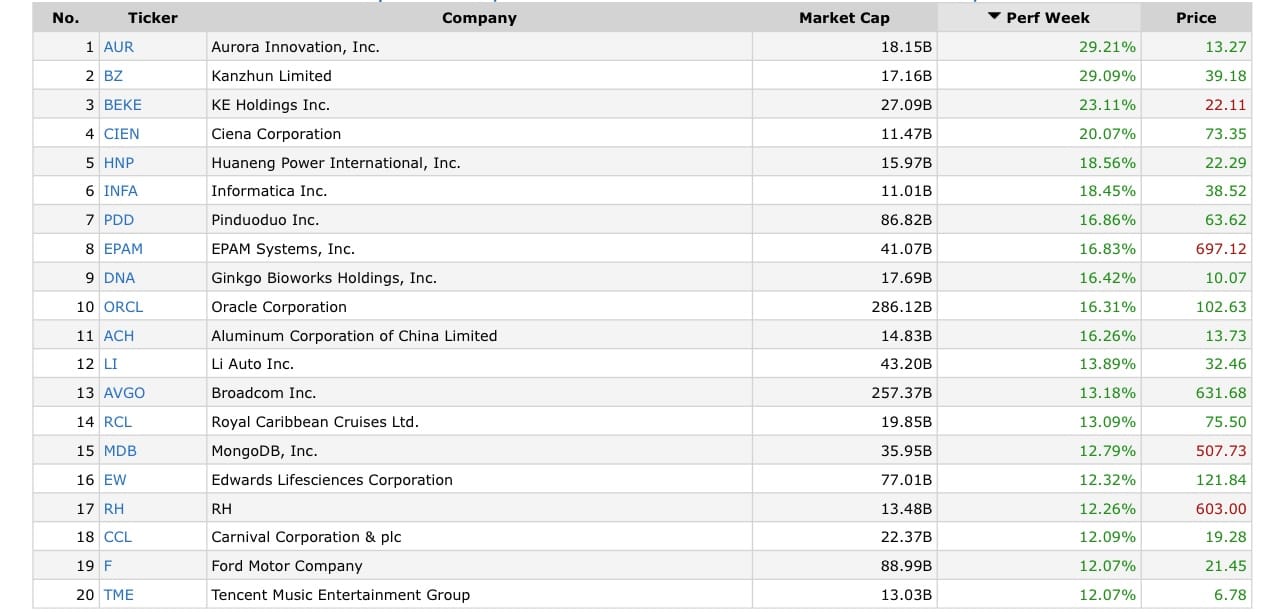Open the TME ticker link

[118, 595]
